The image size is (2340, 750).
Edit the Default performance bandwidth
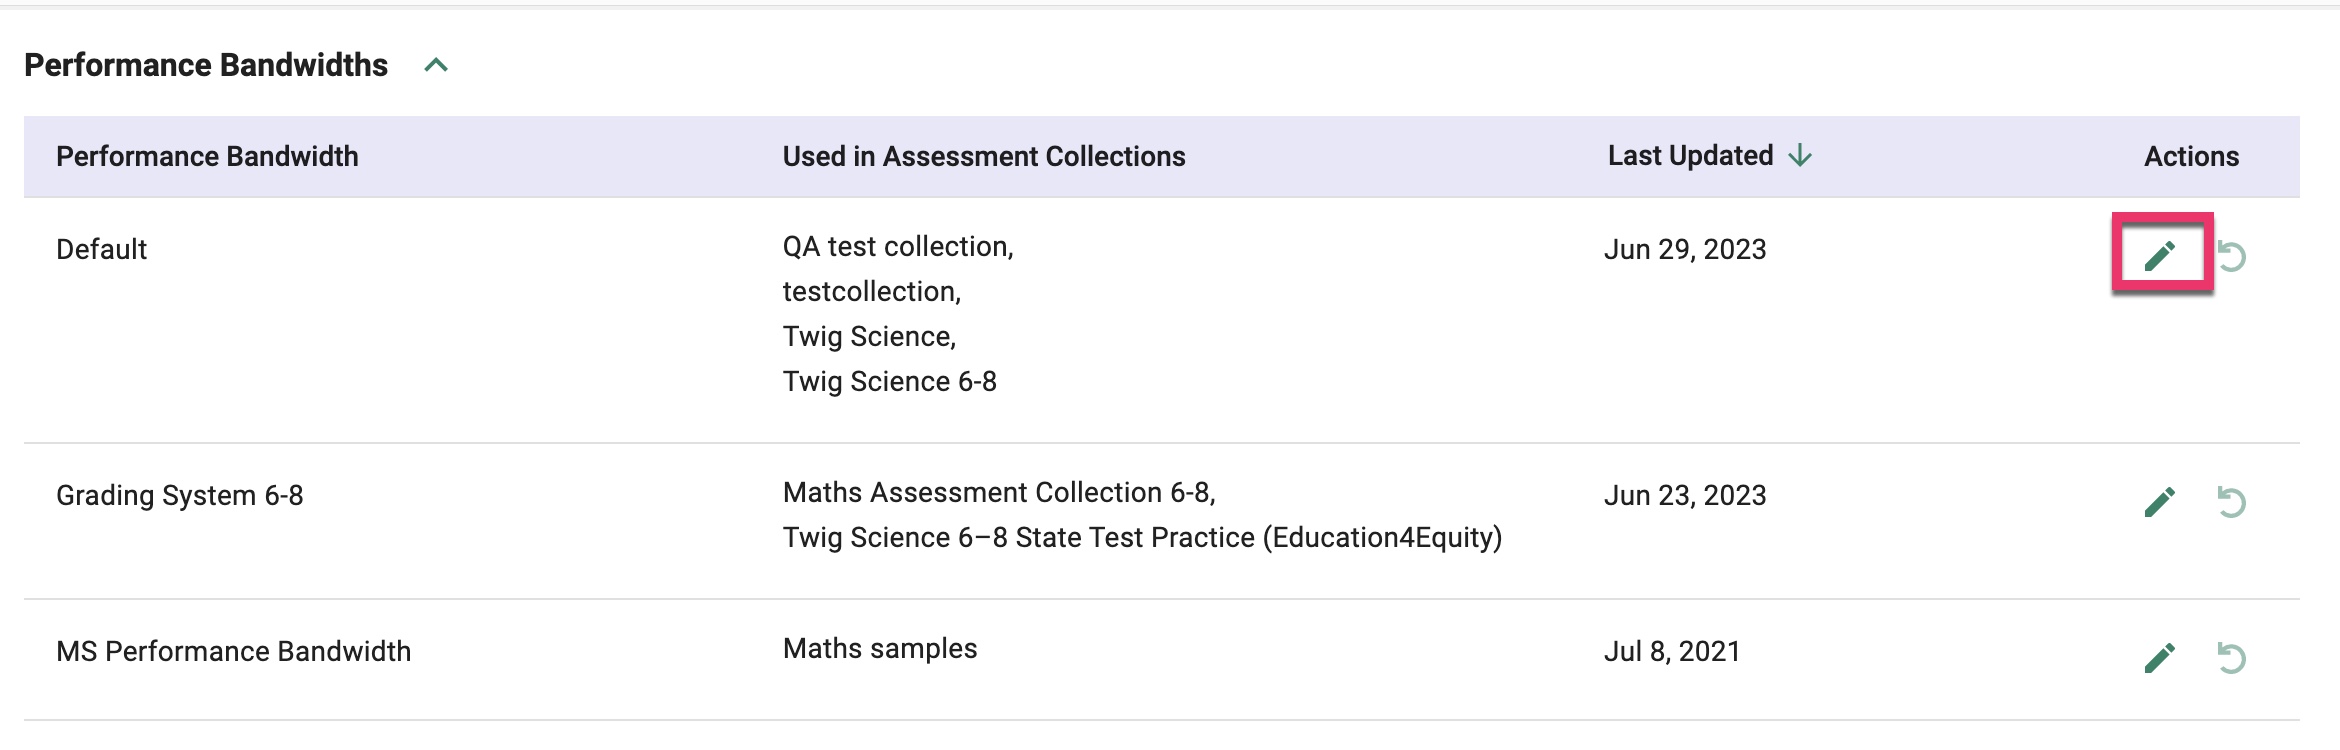point(2160,256)
